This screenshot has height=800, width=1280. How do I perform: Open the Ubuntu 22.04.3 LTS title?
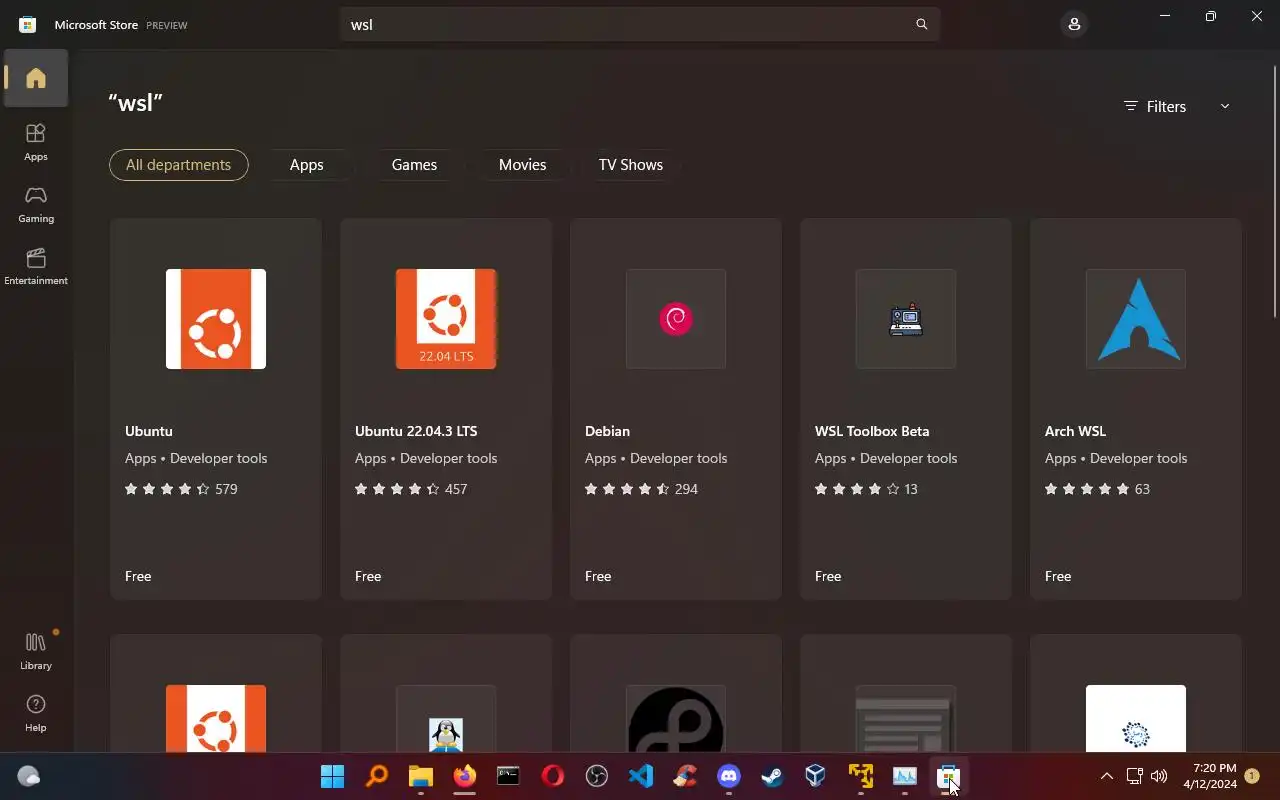pos(416,431)
